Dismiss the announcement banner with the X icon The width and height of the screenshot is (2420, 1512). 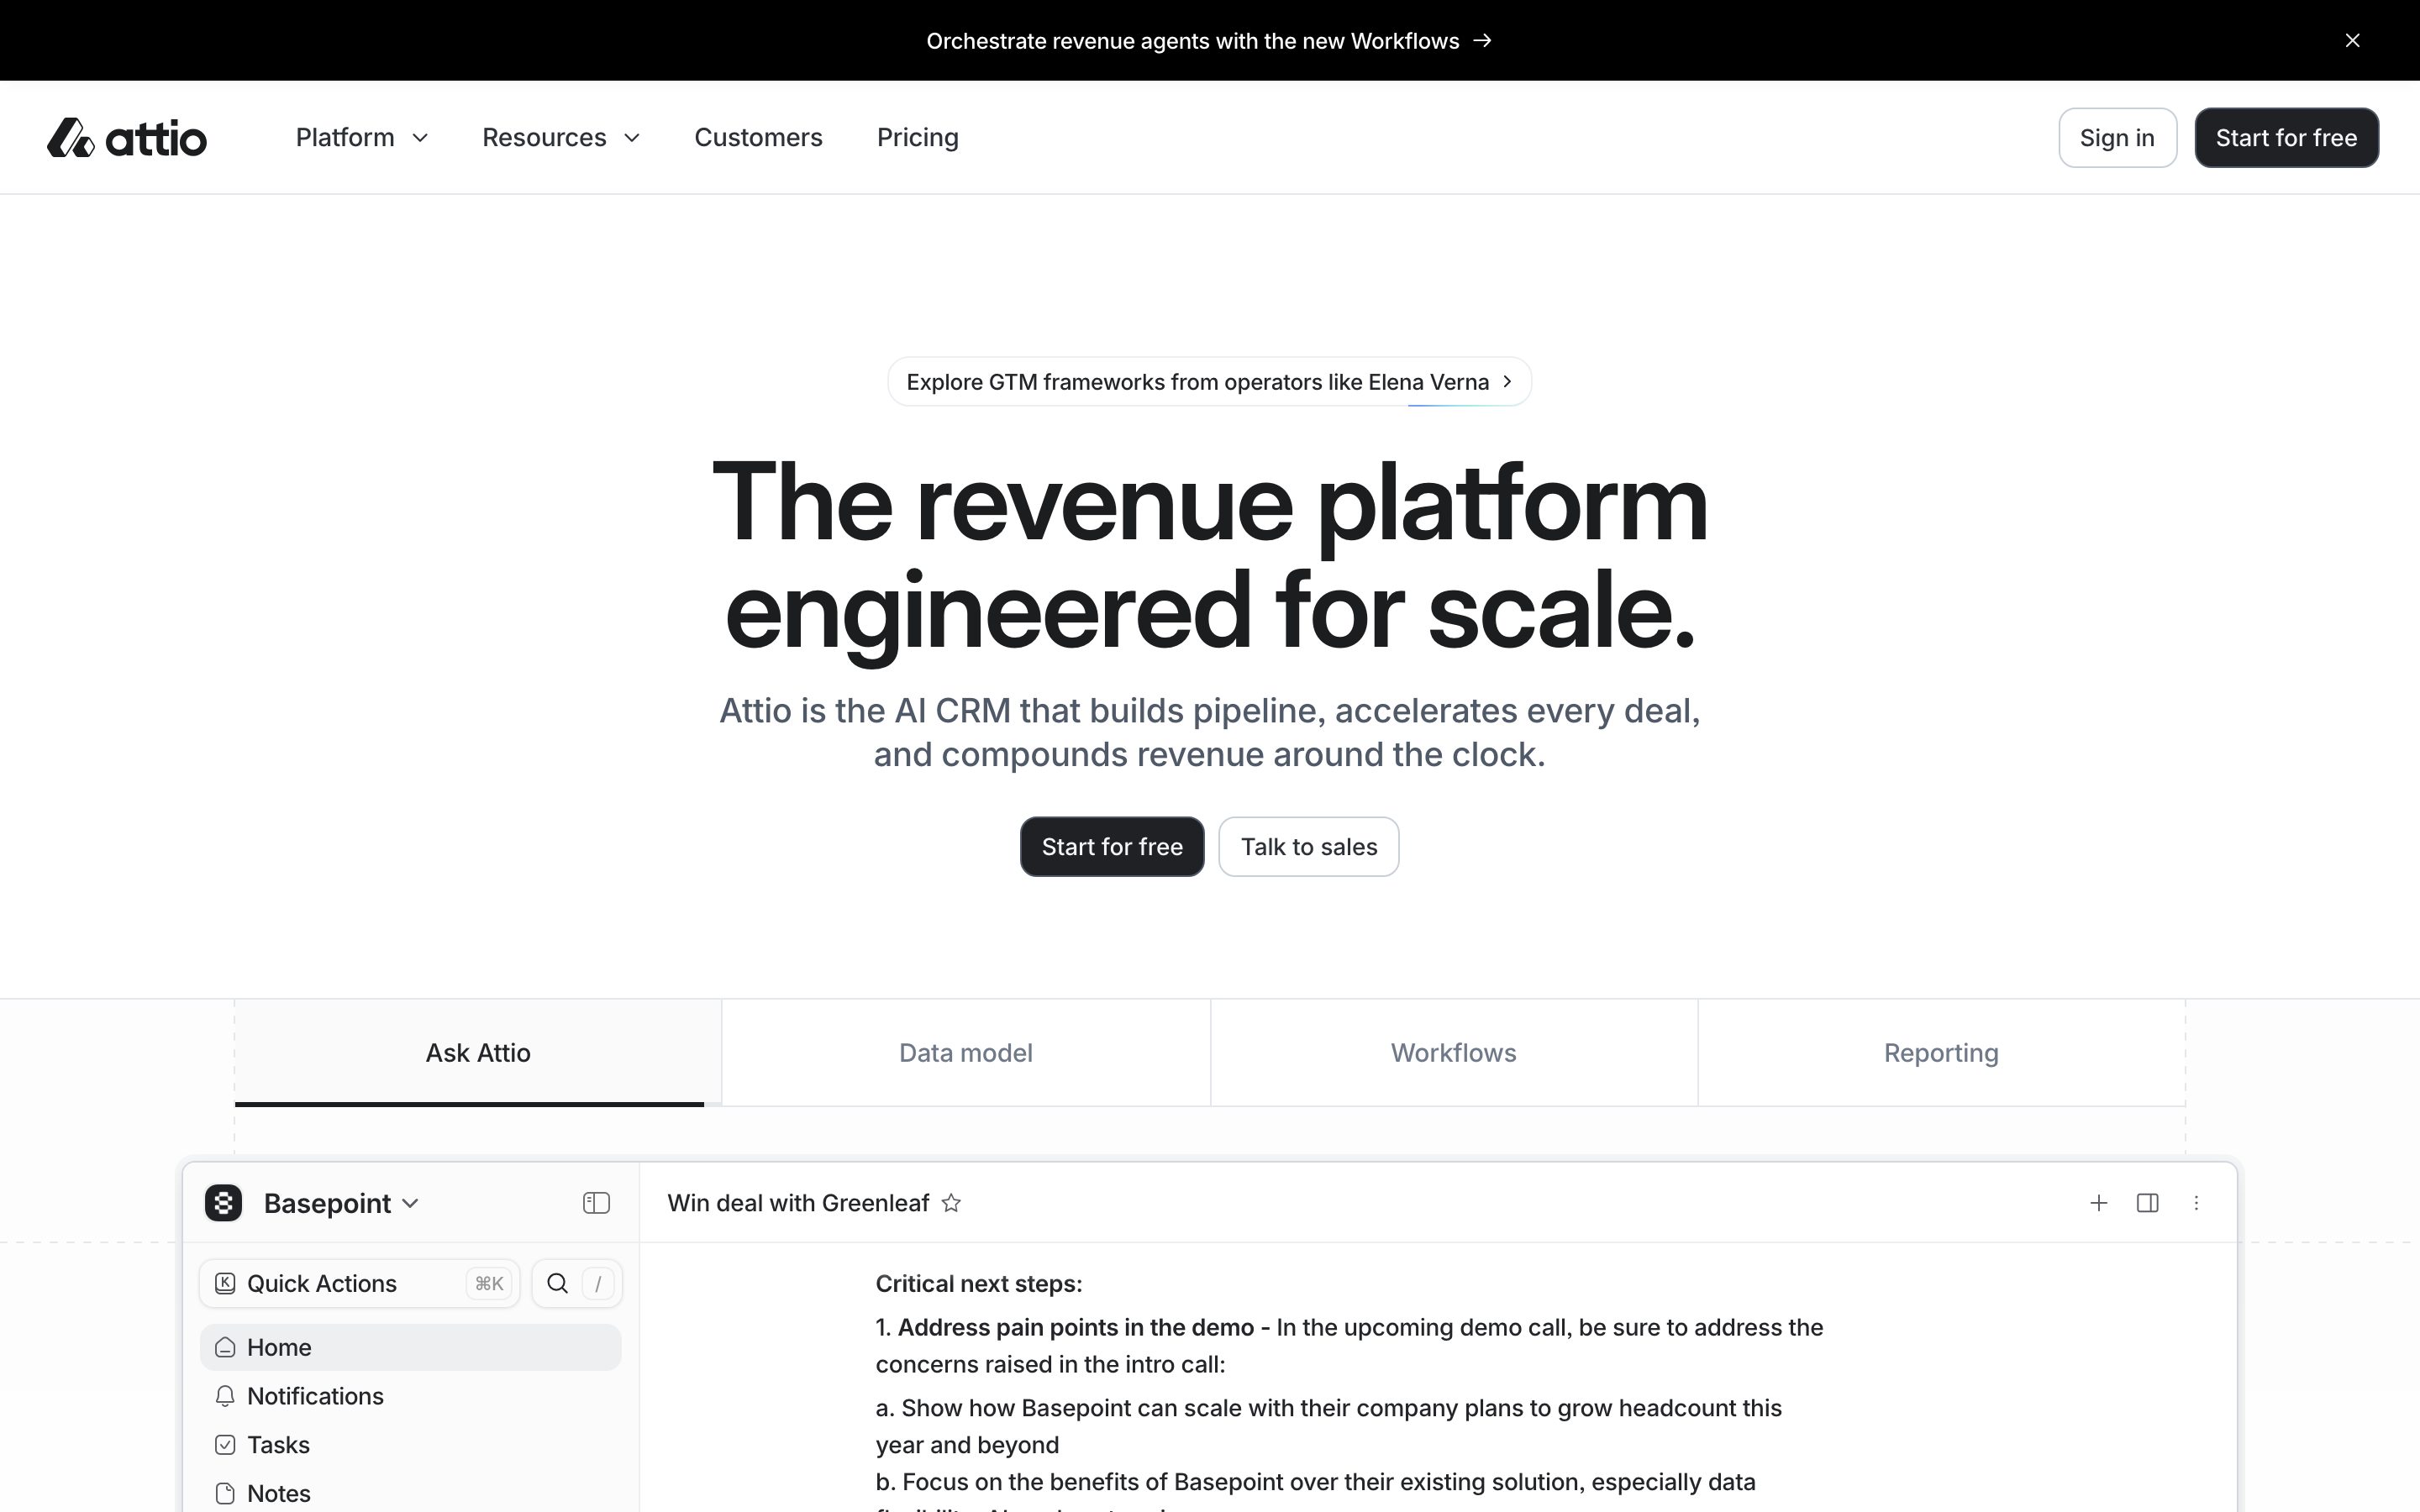point(2352,41)
